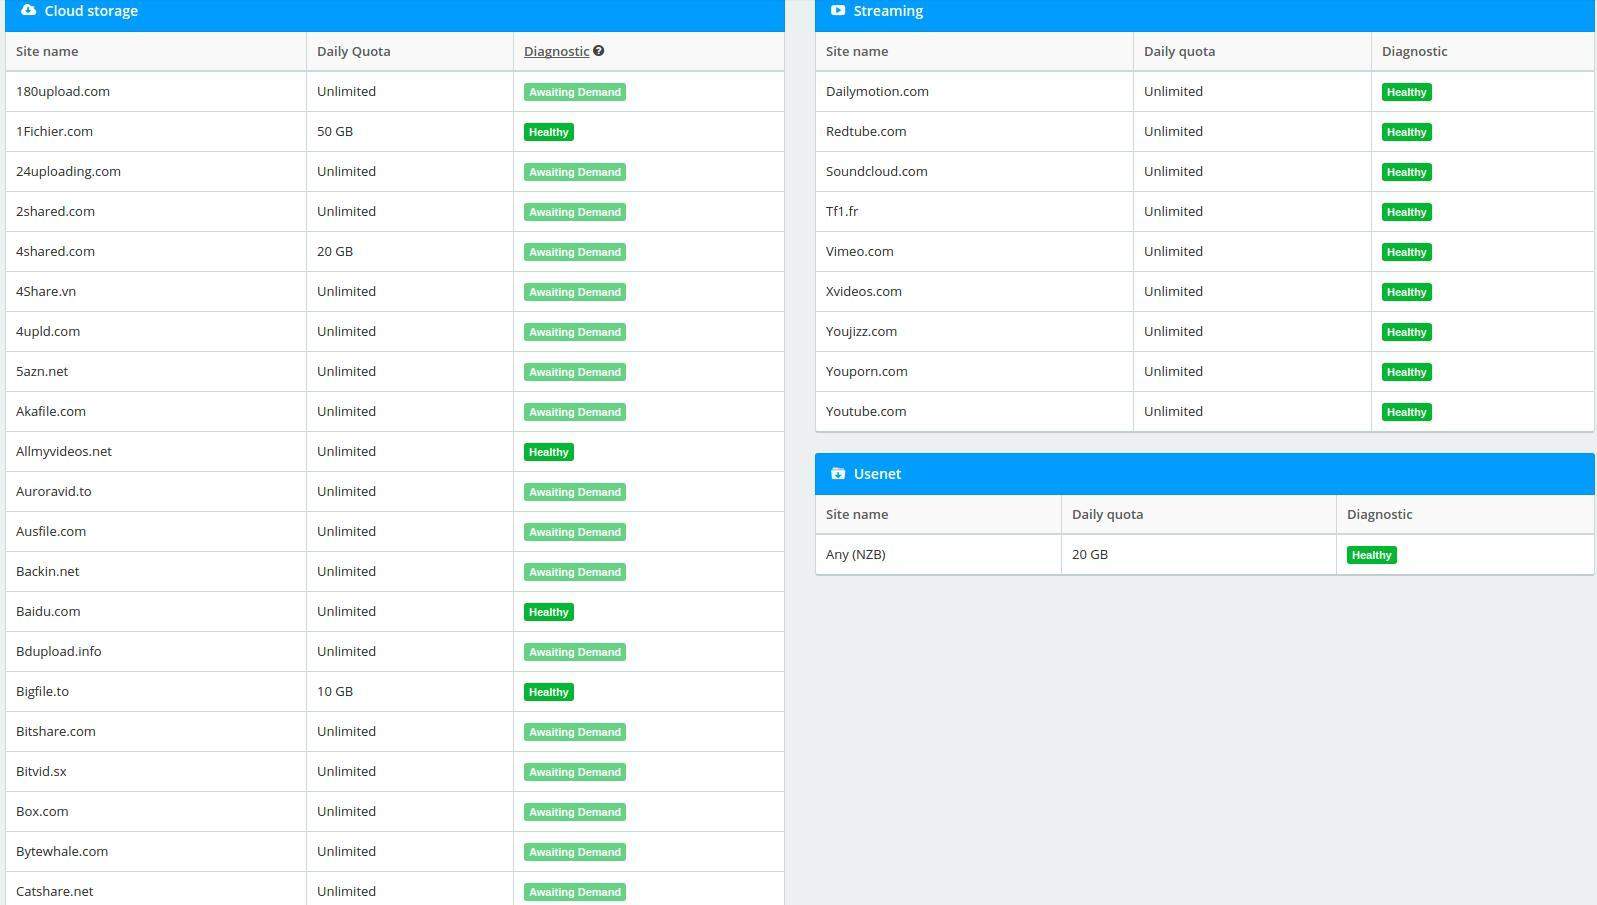Click the 10 GB quota for Bigfile.to
This screenshot has height=905, width=1597.
[x=335, y=691]
